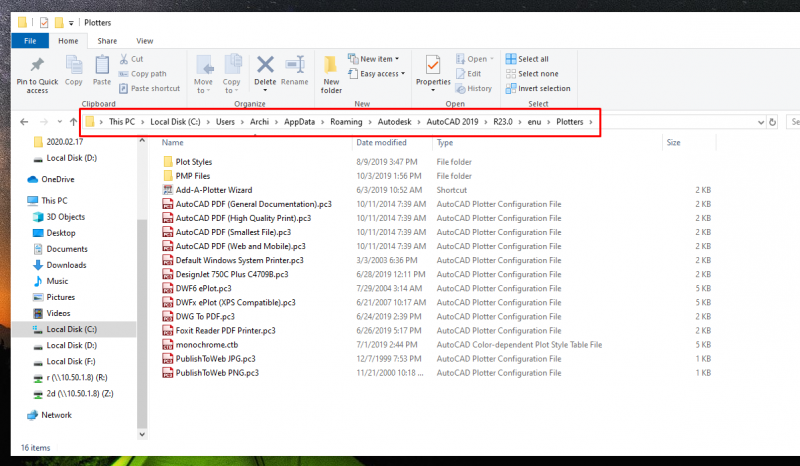Select DesignJet 750C Plus C4709B.pc3
The width and height of the screenshot is (800, 466).
(x=226, y=274)
